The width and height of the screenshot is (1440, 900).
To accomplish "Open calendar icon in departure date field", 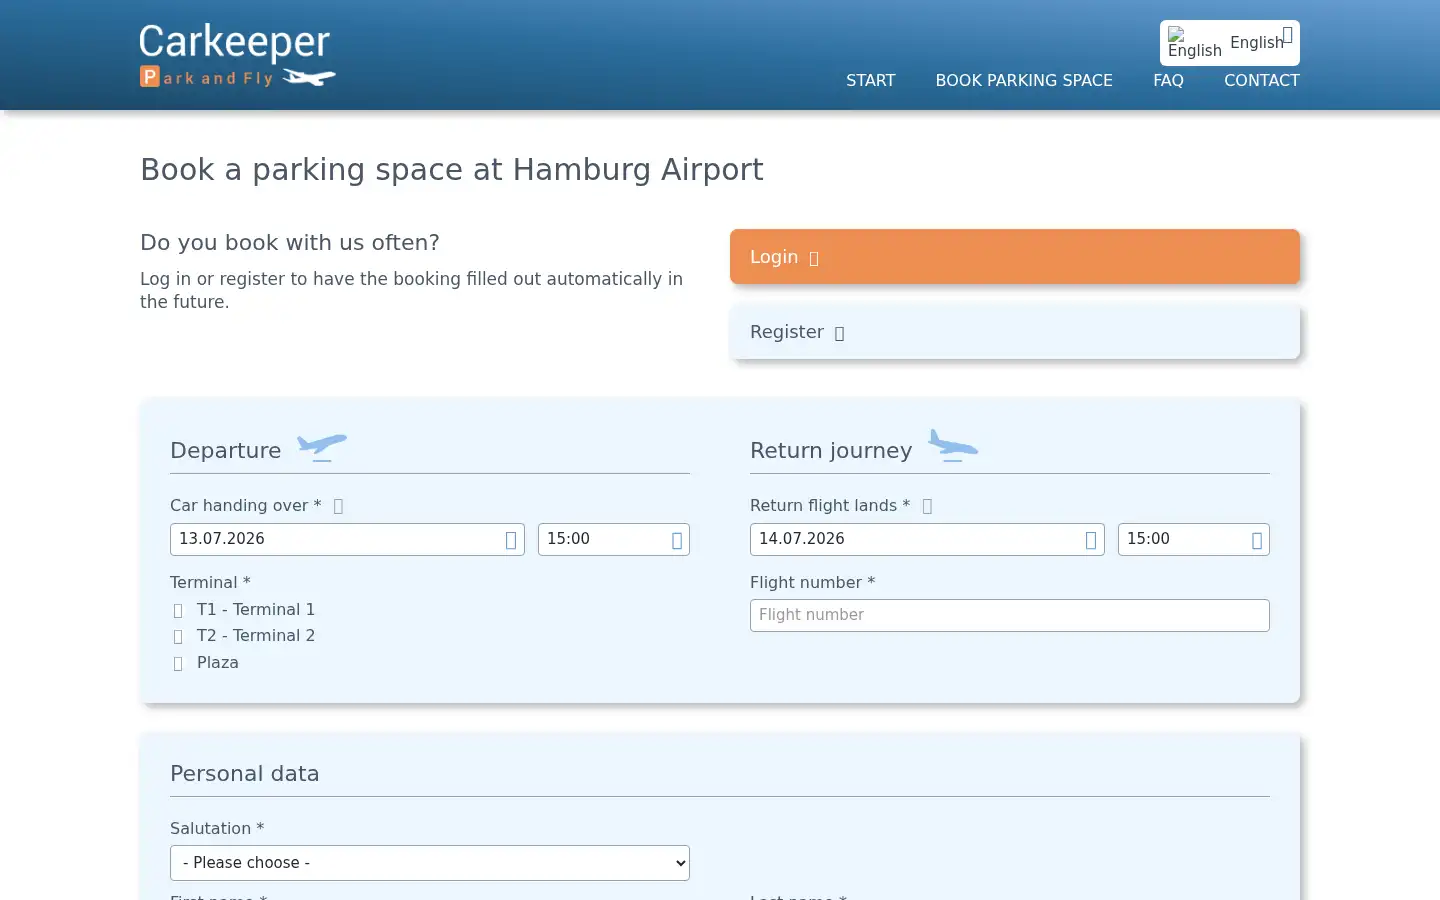I will [511, 540].
